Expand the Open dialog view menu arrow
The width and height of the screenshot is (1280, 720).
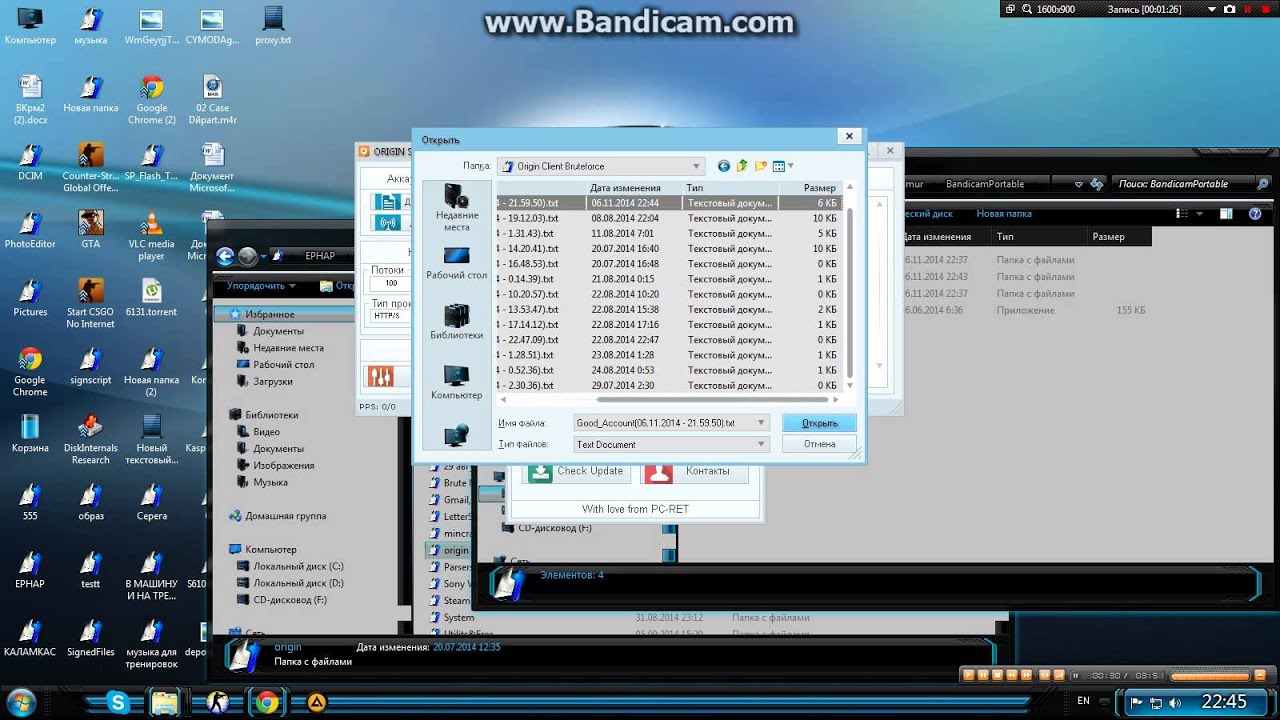pyautogui.click(x=791, y=166)
